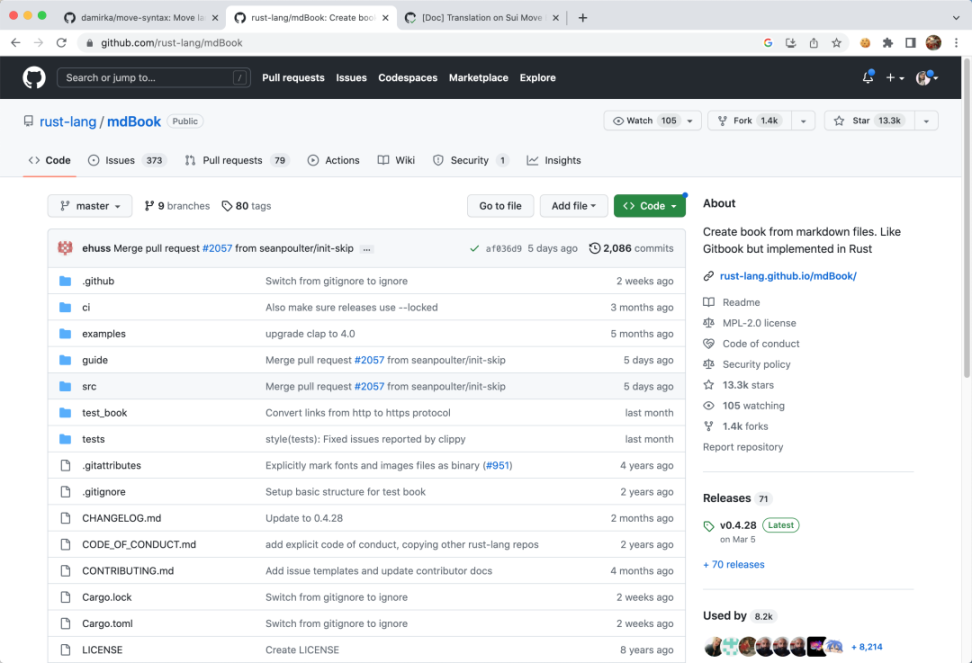This screenshot has height=663, width=972.
Task: Open the notifications bell icon
Action: 867,78
